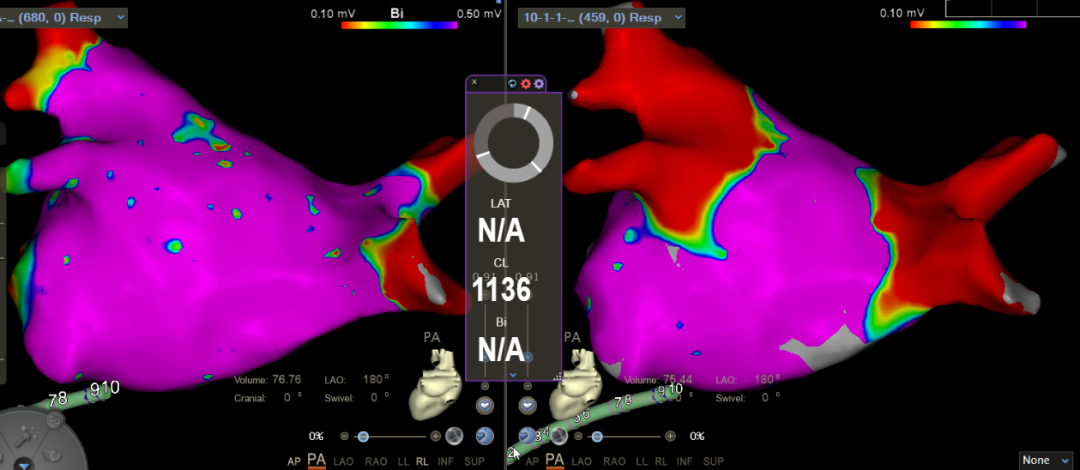Expand the chevron at the info panel bottom

tap(513, 374)
